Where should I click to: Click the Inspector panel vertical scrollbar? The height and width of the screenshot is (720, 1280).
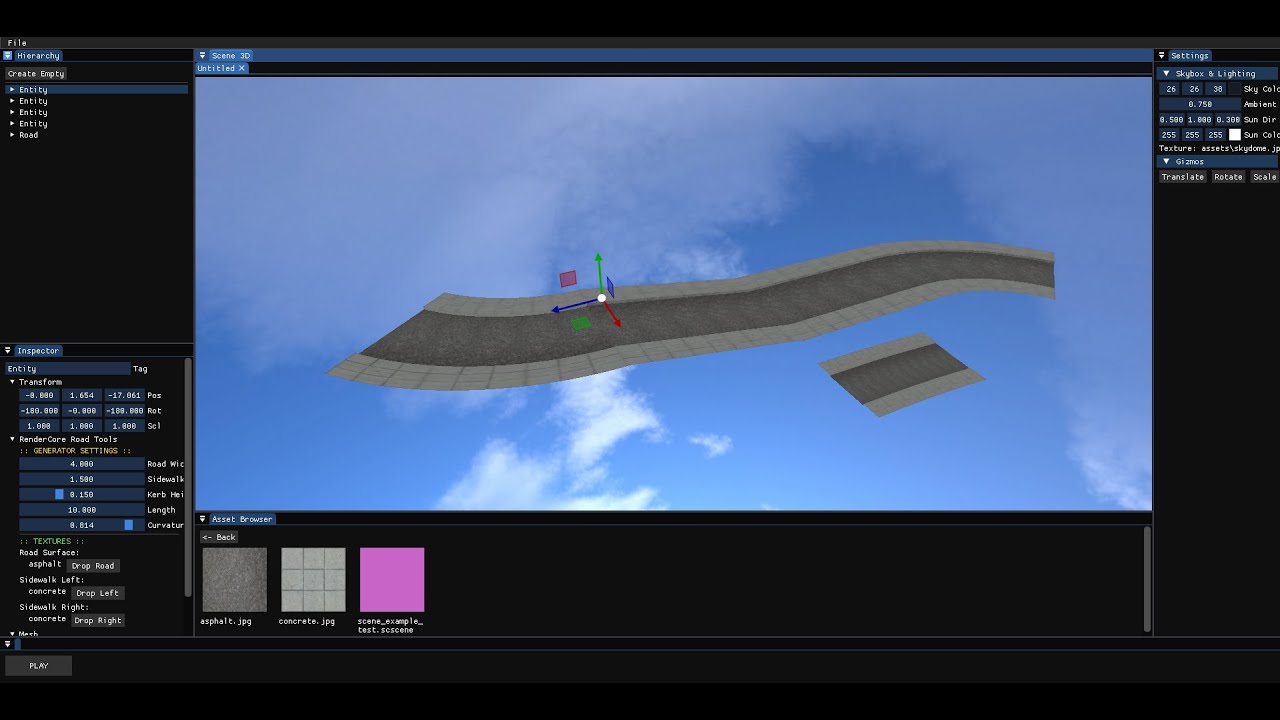point(188,477)
